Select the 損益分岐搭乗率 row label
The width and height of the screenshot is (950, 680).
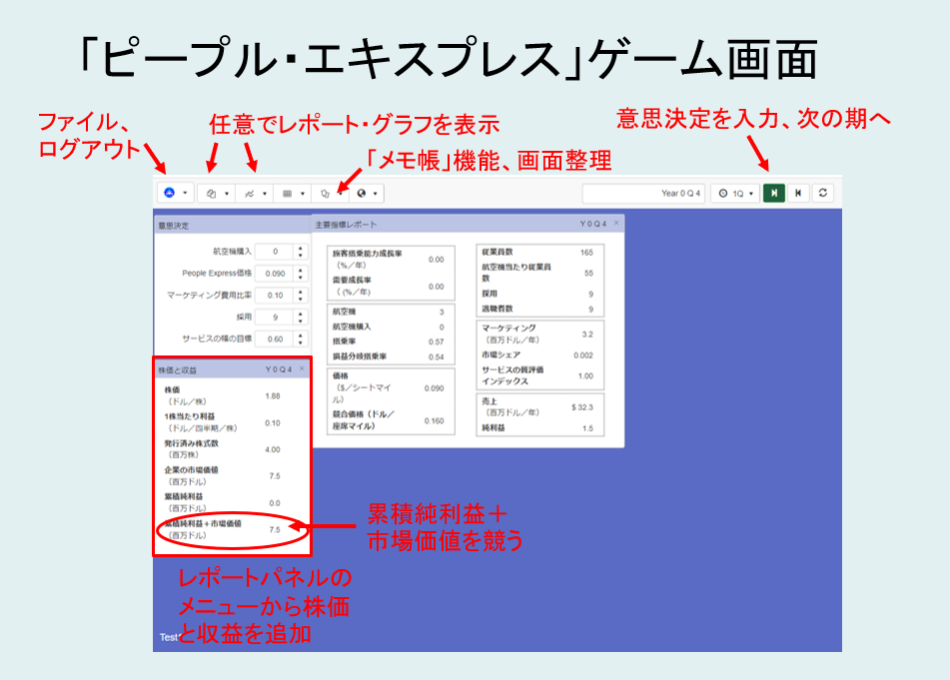click(x=359, y=356)
